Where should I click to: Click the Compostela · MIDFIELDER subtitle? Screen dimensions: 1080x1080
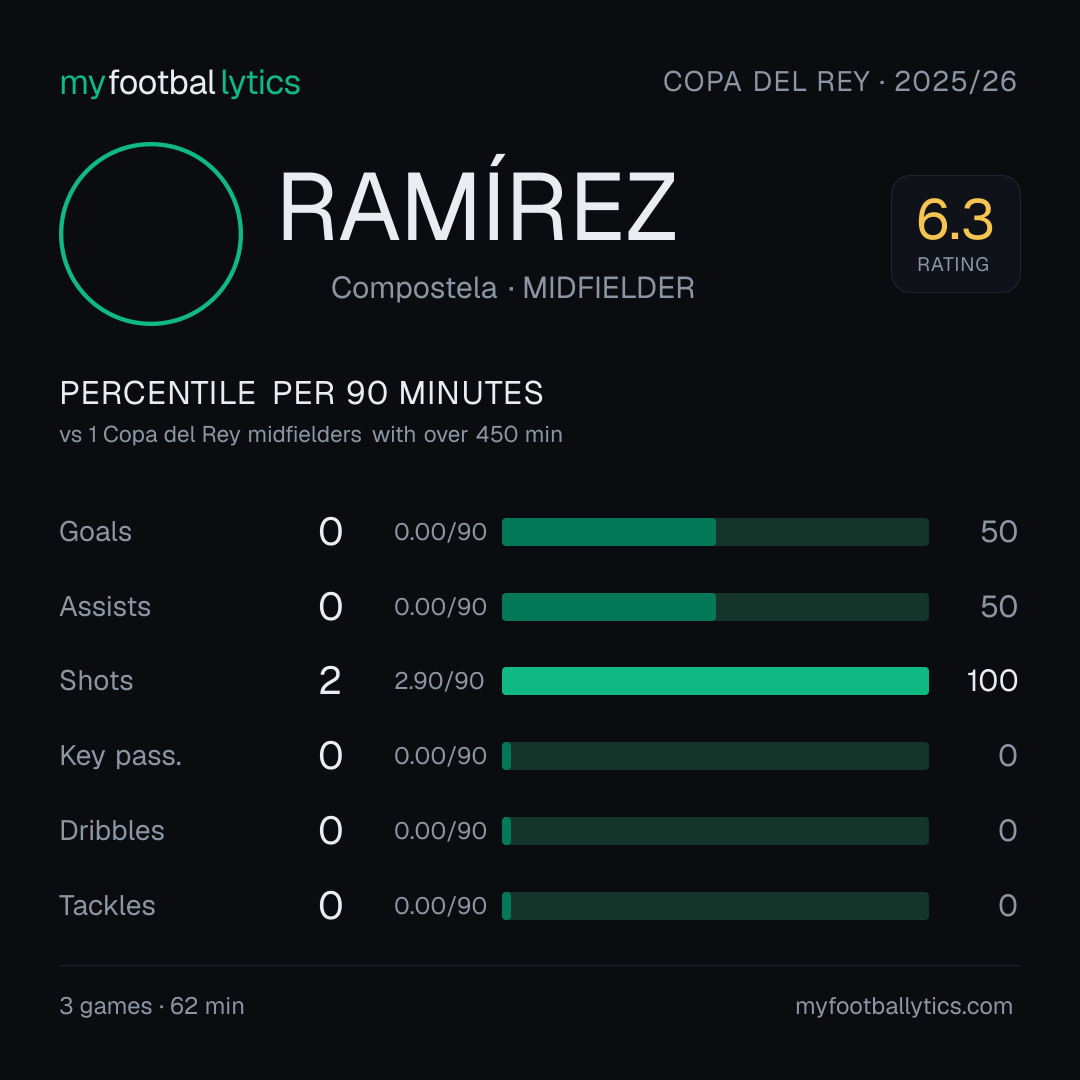tap(512, 288)
